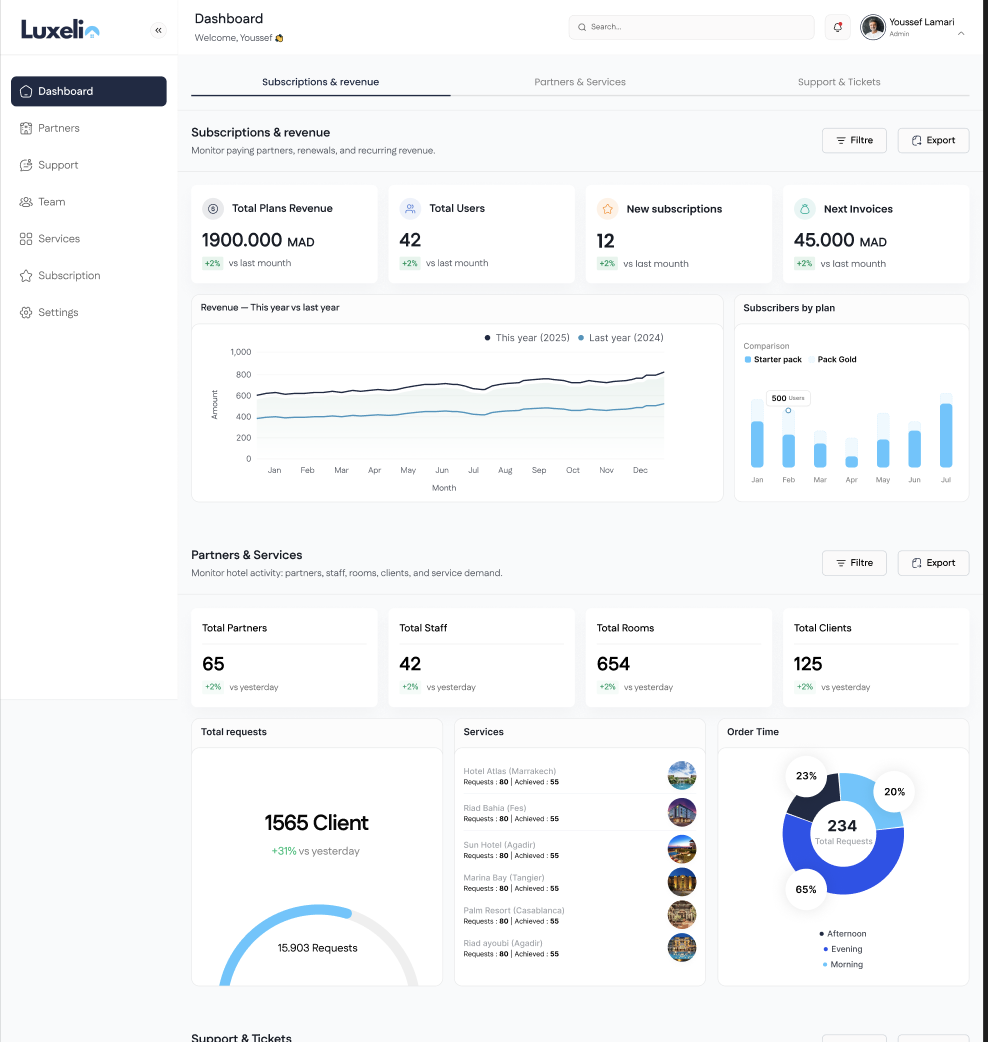Viewport: 988px width, 1042px height.
Task: Open notifications bell icon
Action: (838, 27)
